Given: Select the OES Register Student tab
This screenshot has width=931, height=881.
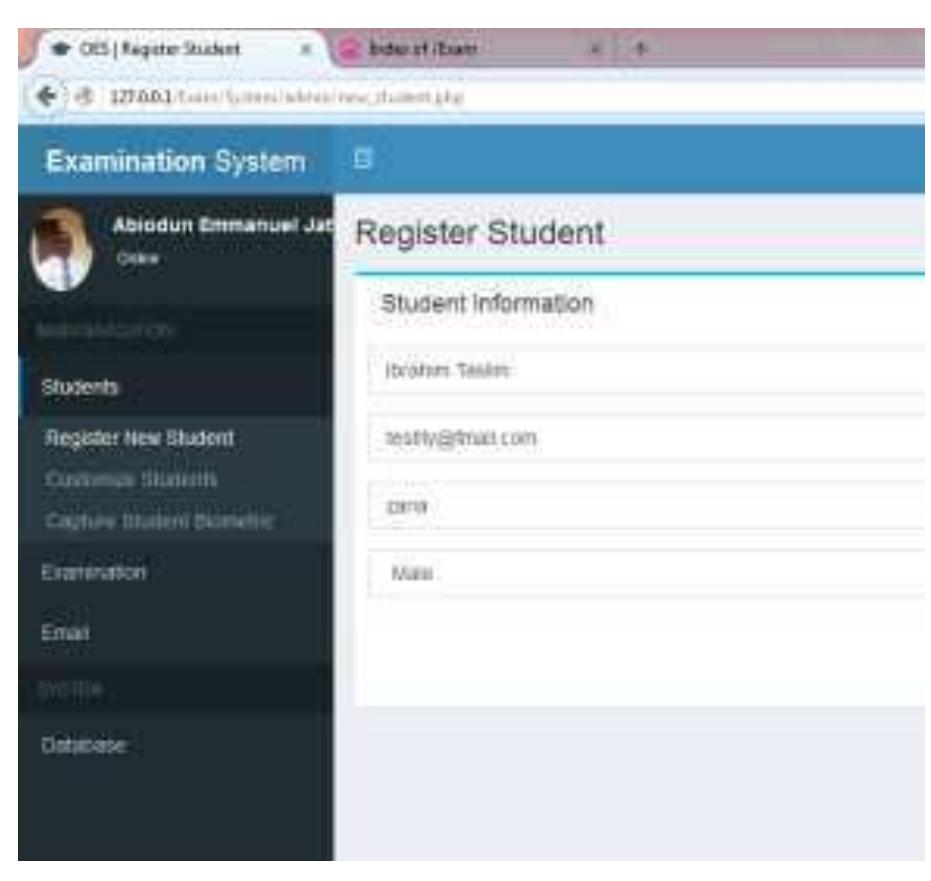Looking at the screenshot, I should click(178, 49).
